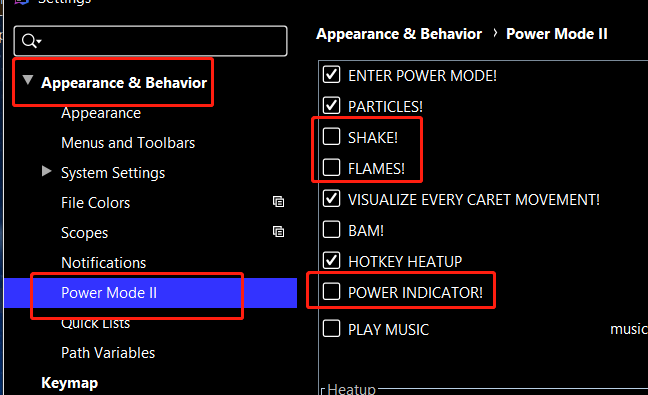648x395 pixels.
Task: Check the BAM! checkbox
Action: tap(331, 229)
